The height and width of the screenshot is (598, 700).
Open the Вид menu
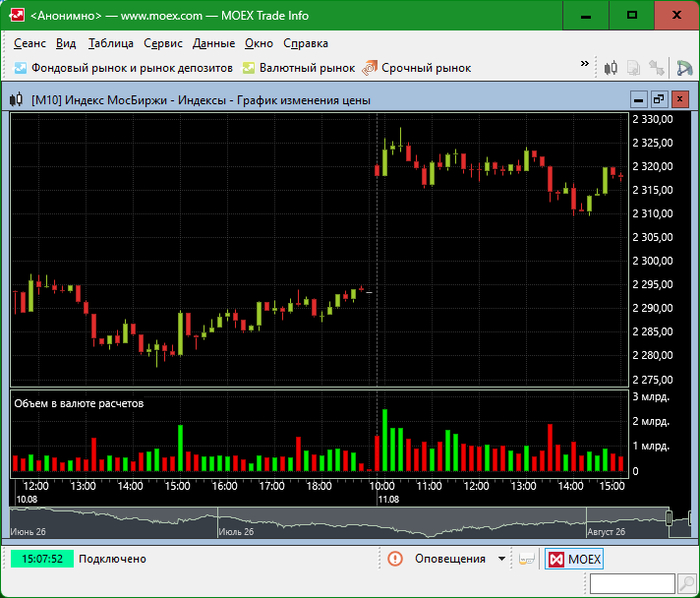pos(66,43)
